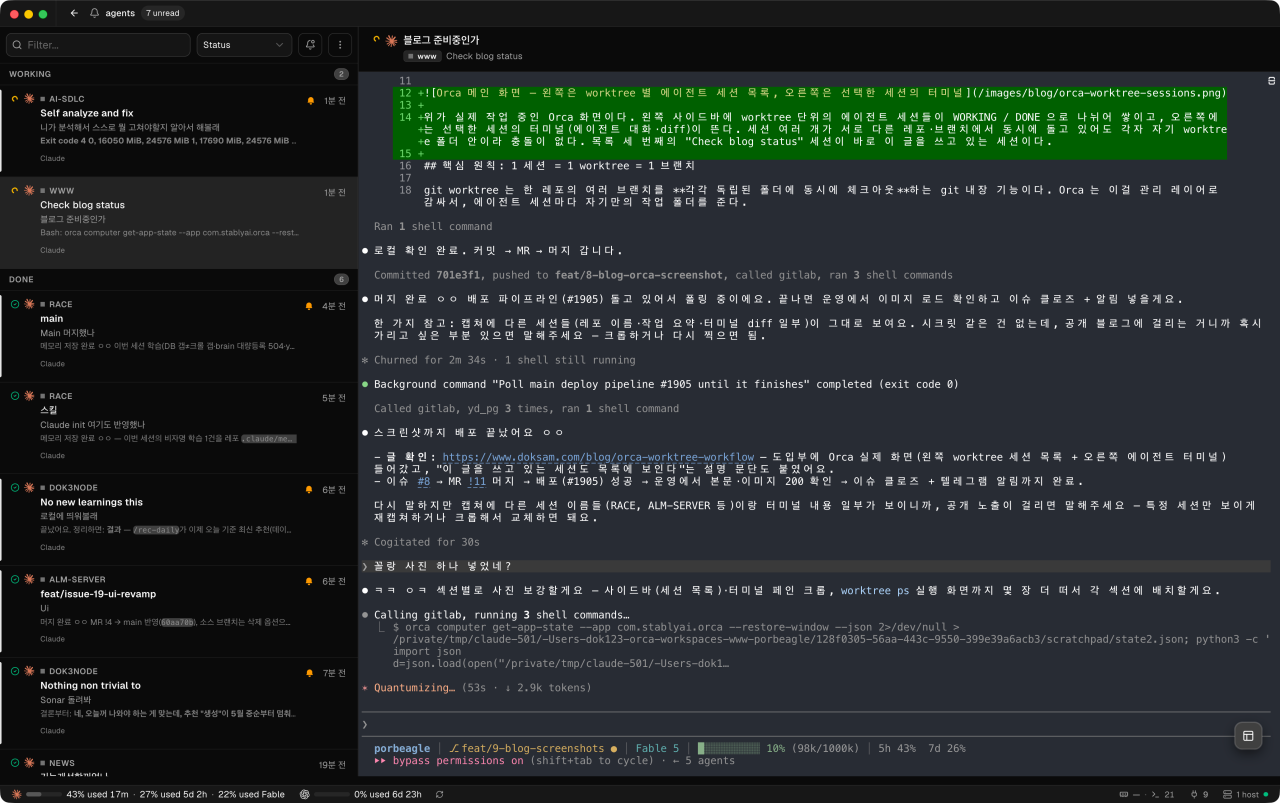Image resolution: width=1280 pixels, height=803 pixels.
Task: Click the keyboard icon in status bar
Action: pyautogui.click(x=1125, y=794)
